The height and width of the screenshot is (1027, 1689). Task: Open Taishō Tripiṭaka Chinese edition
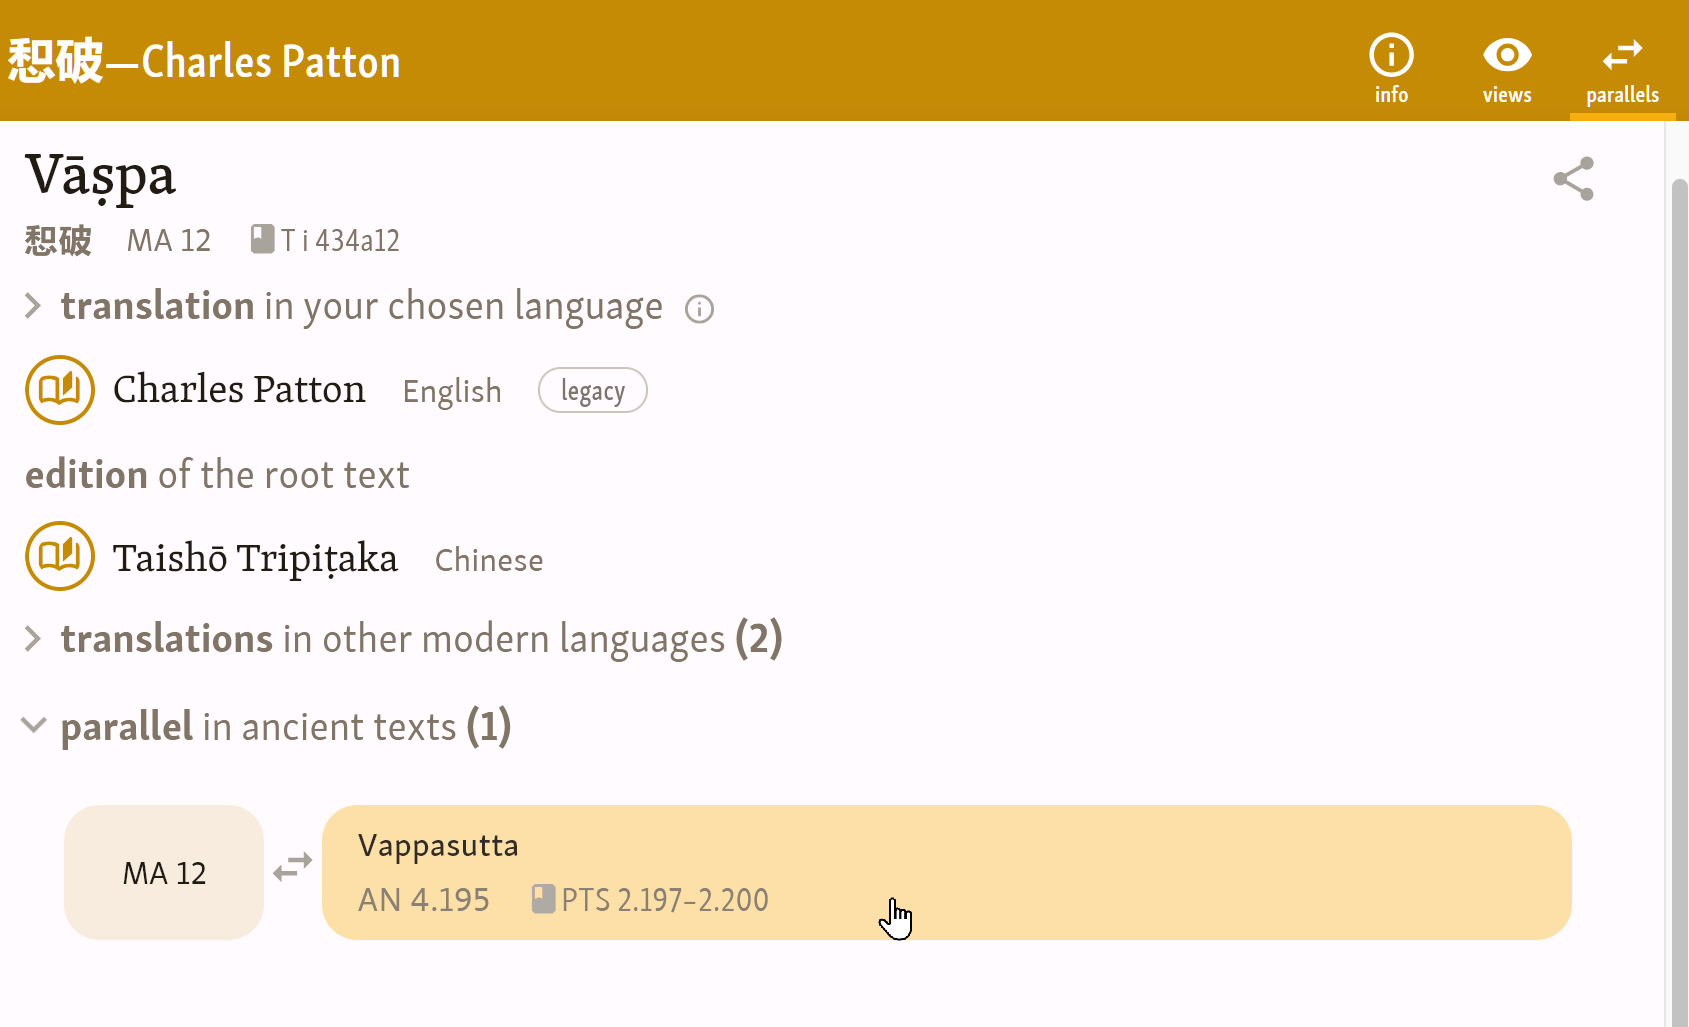point(255,558)
